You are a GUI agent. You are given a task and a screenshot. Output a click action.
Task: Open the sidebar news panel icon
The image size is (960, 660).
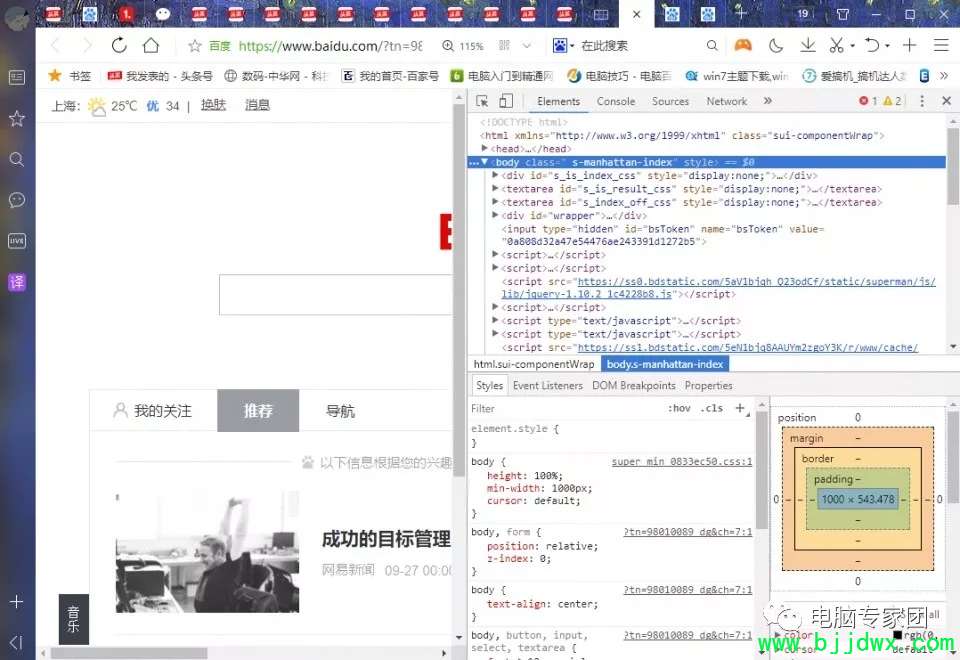17,77
